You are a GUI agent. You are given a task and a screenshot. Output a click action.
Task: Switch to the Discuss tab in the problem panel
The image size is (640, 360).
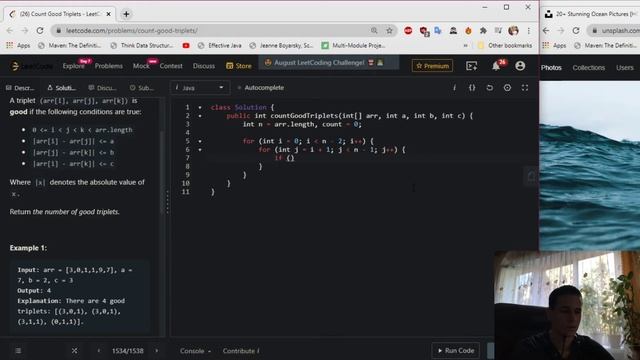coord(102,88)
